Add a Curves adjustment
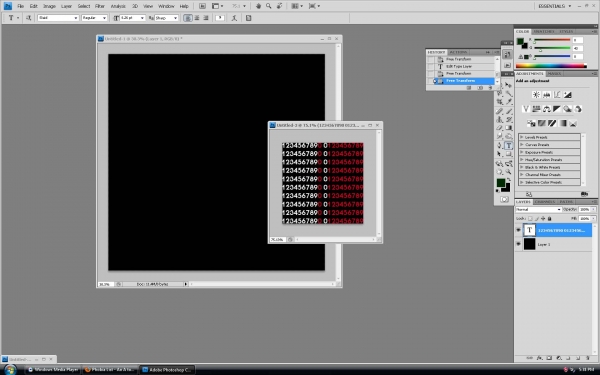The image size is (600, 375). pos(557,95)
